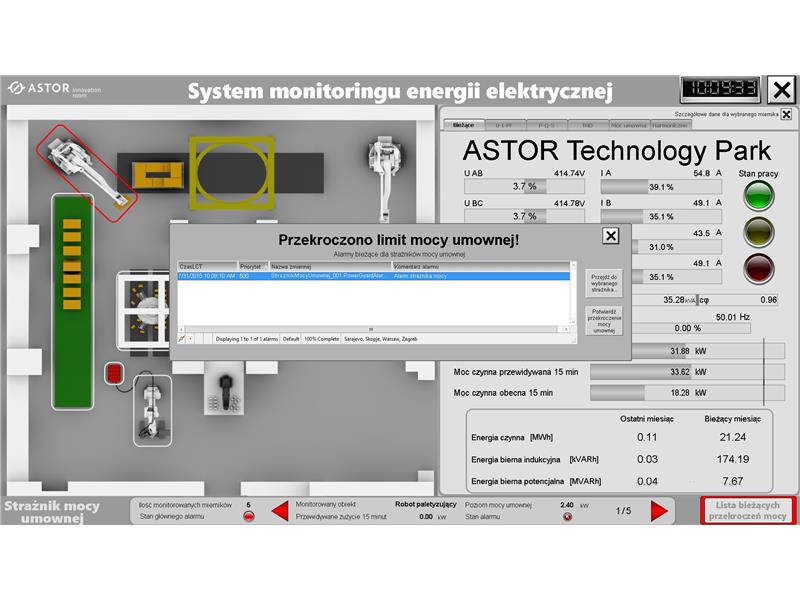Screen dimensions: 800x600
Task: Click the 31.88 kW power bar
Action: click(707, 351)
